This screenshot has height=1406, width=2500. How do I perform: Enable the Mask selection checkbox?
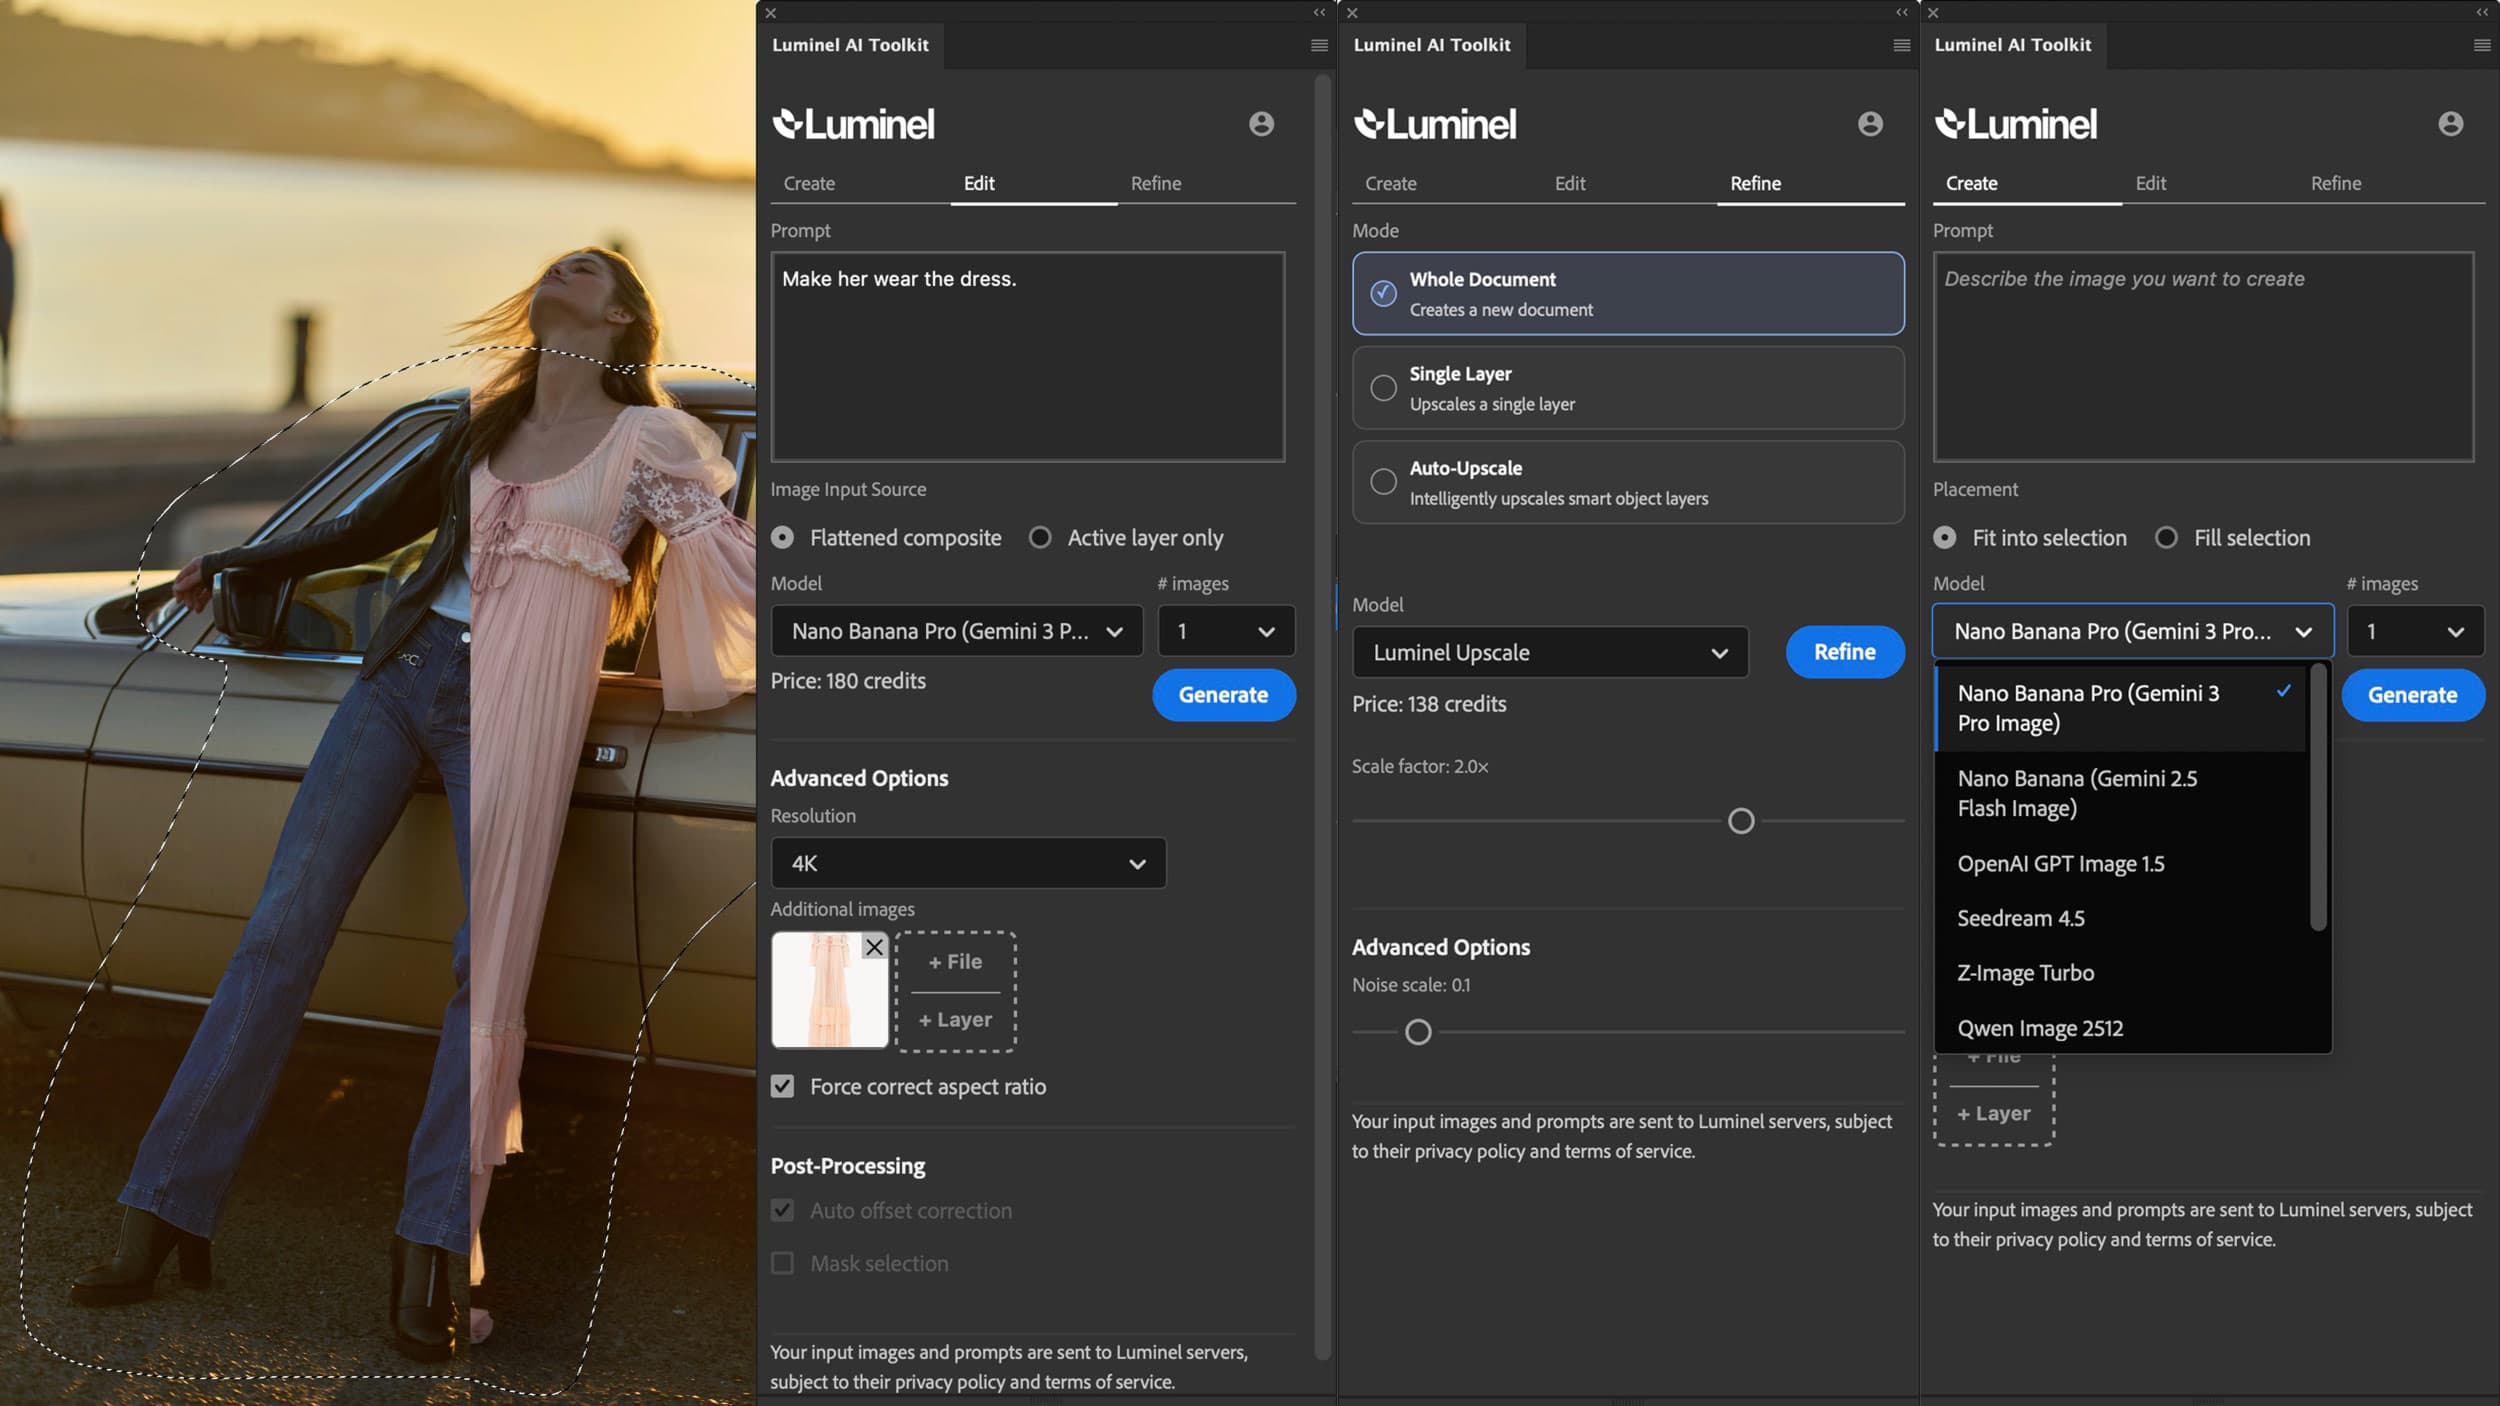click(782, 1263)
